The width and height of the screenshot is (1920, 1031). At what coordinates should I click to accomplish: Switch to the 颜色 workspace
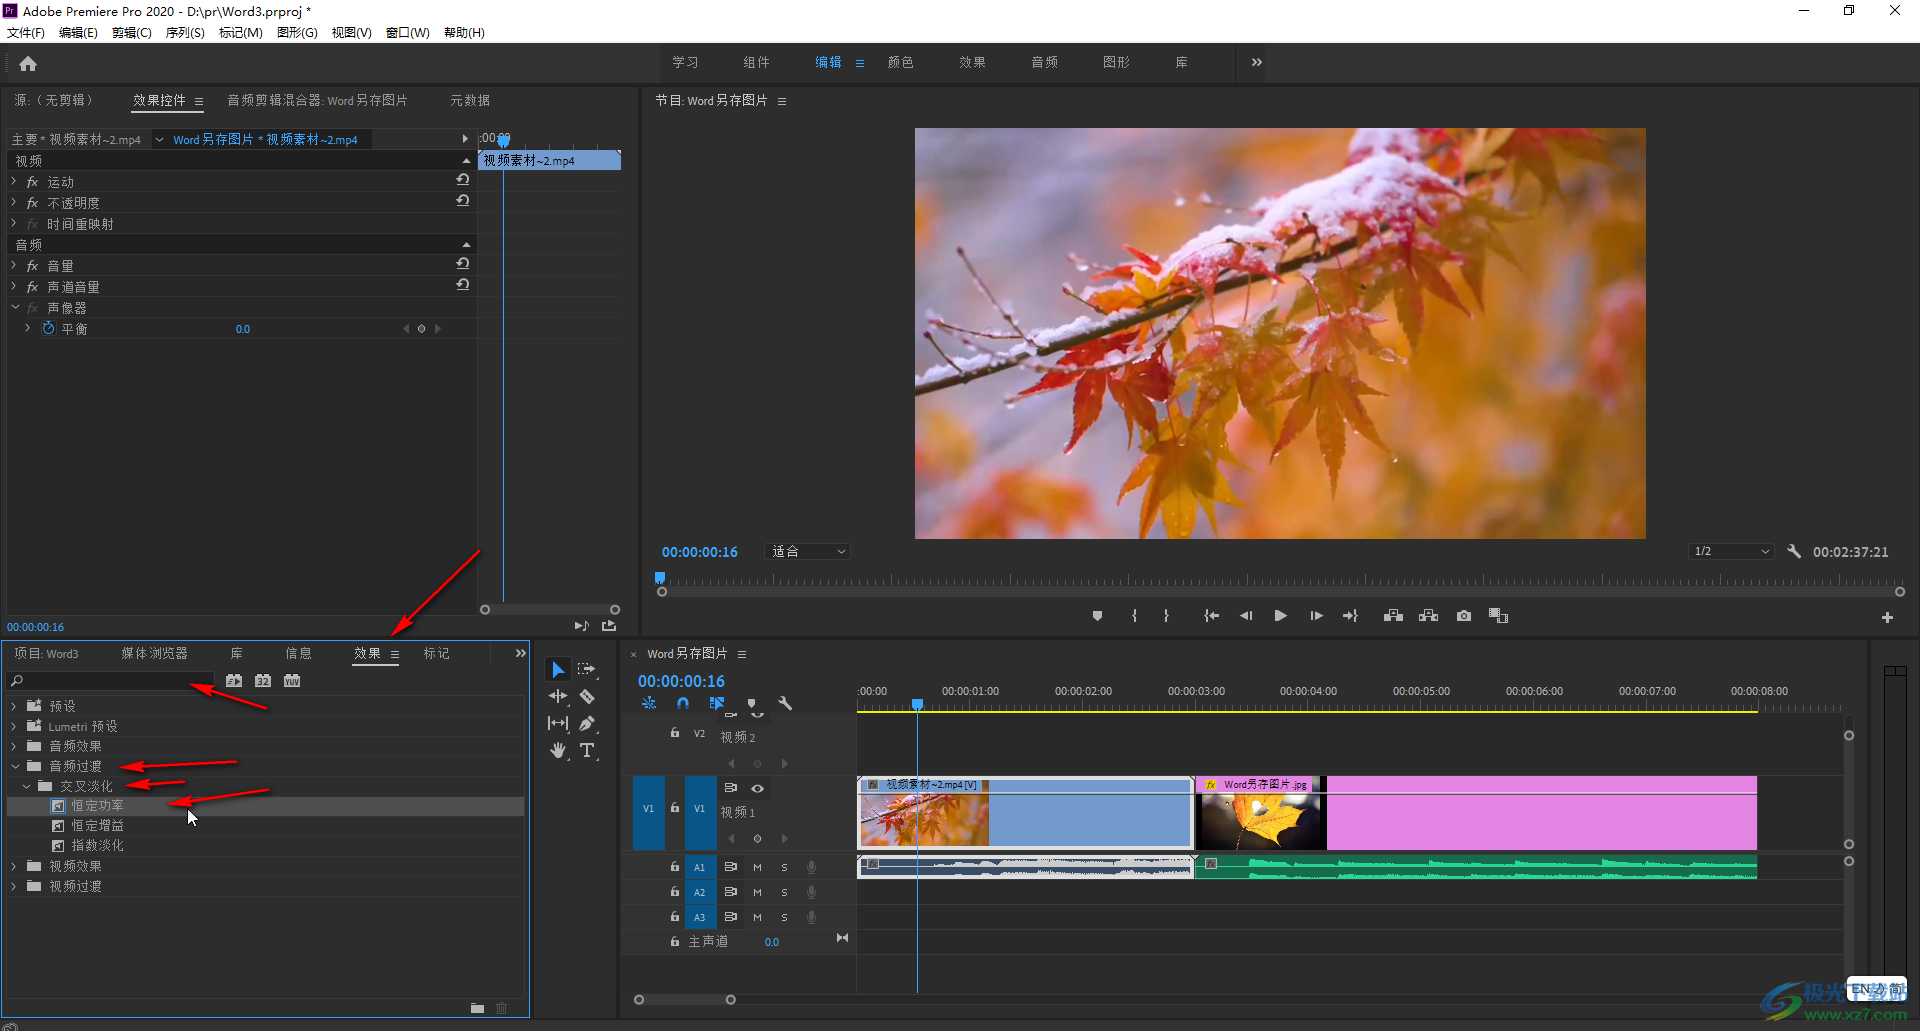[x=900, y=62]
